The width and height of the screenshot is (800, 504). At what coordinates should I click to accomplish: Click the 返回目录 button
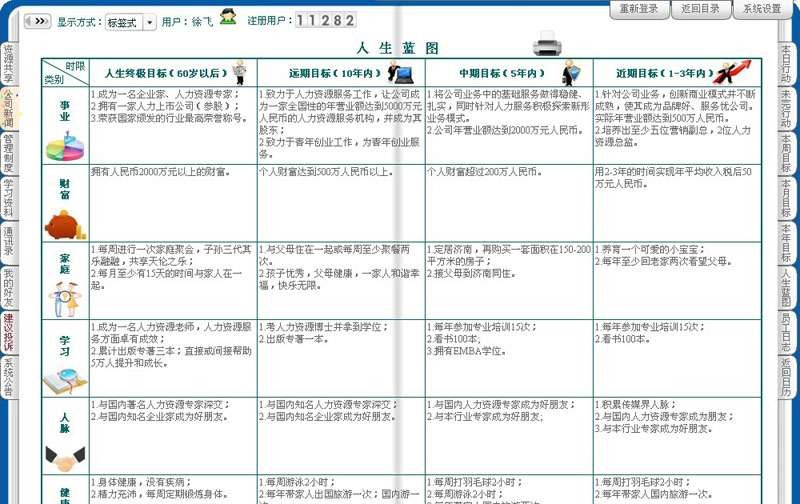(701, 9)
